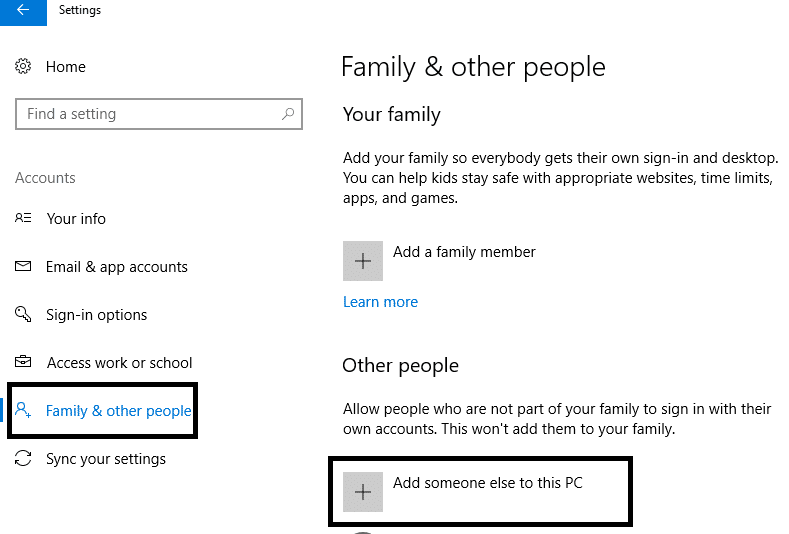The width and height of the screenshot is (789, 534).
Task: Focus the Find a setting search box
Action: (150, 114)
